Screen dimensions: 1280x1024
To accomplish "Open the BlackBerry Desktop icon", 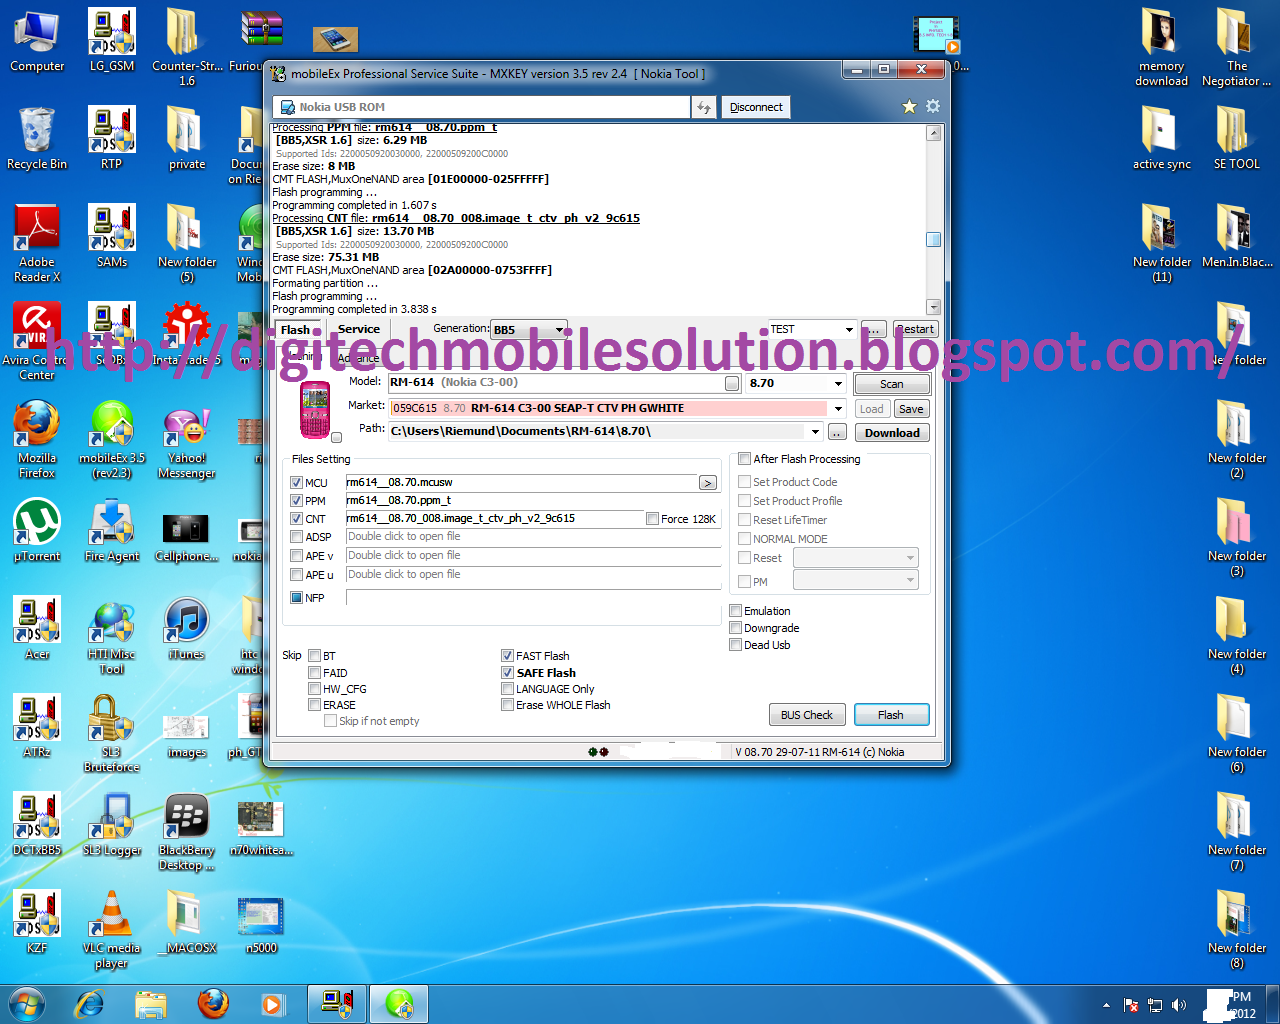I will point(187,832).
